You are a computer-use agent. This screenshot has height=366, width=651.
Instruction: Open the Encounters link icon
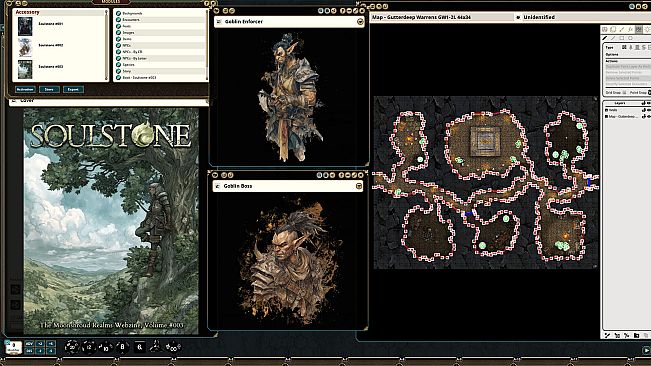pyautogui.click(x=118, y=20)
